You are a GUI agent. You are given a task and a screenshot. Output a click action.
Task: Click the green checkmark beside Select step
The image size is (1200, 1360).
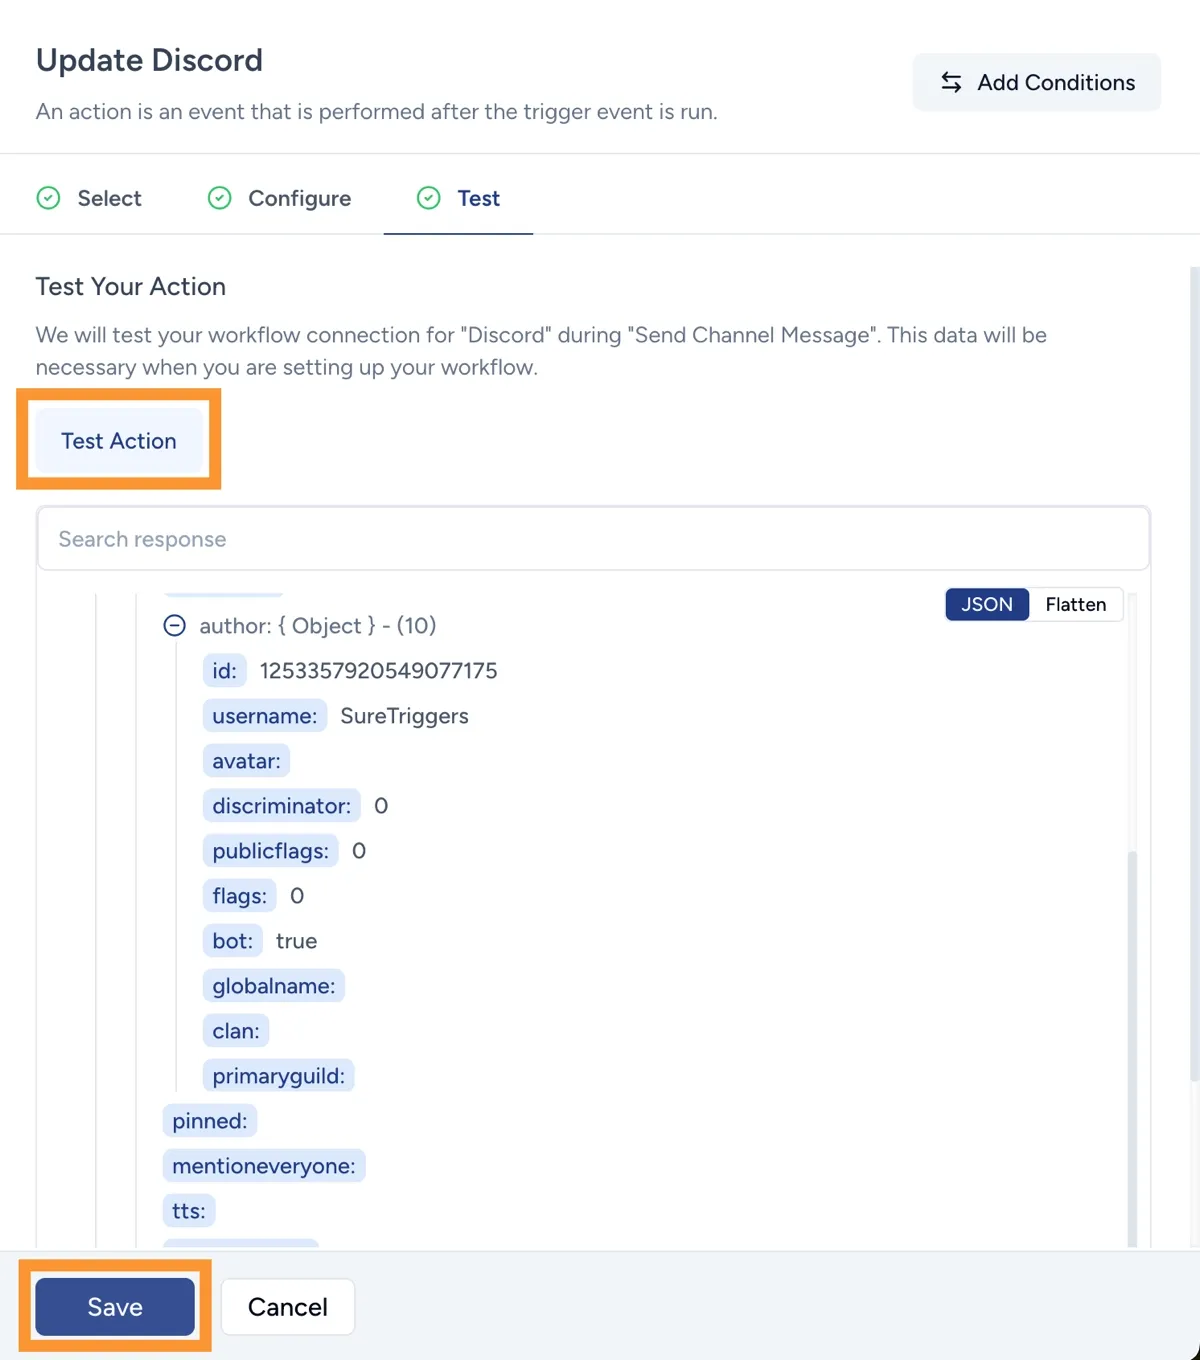pos(48,198)
